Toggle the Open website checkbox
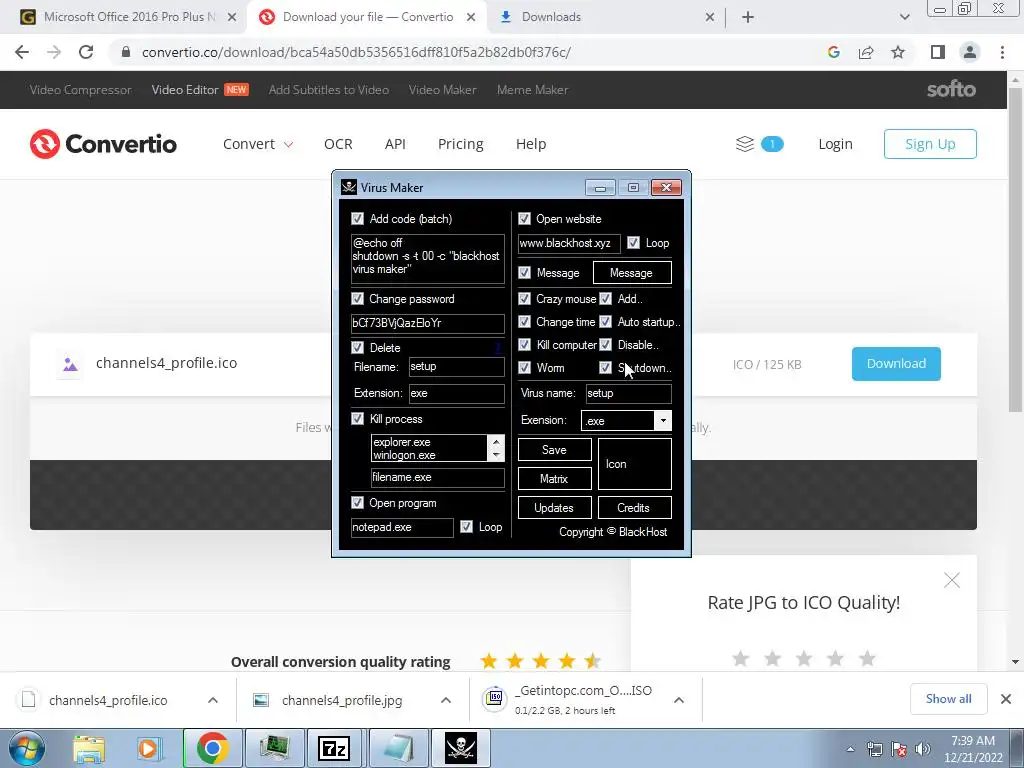Image resolution: width=1024 pixels, height=768 pixels. click(x=524, y=218)
